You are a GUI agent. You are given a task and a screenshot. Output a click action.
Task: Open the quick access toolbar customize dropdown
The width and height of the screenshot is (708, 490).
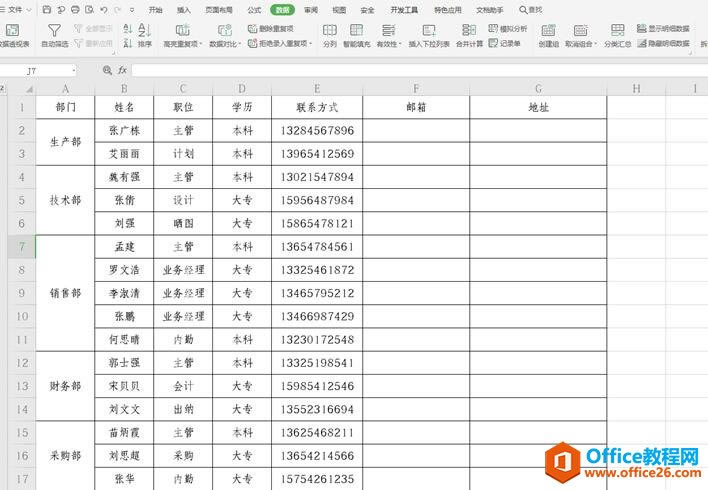click(132, 9)
